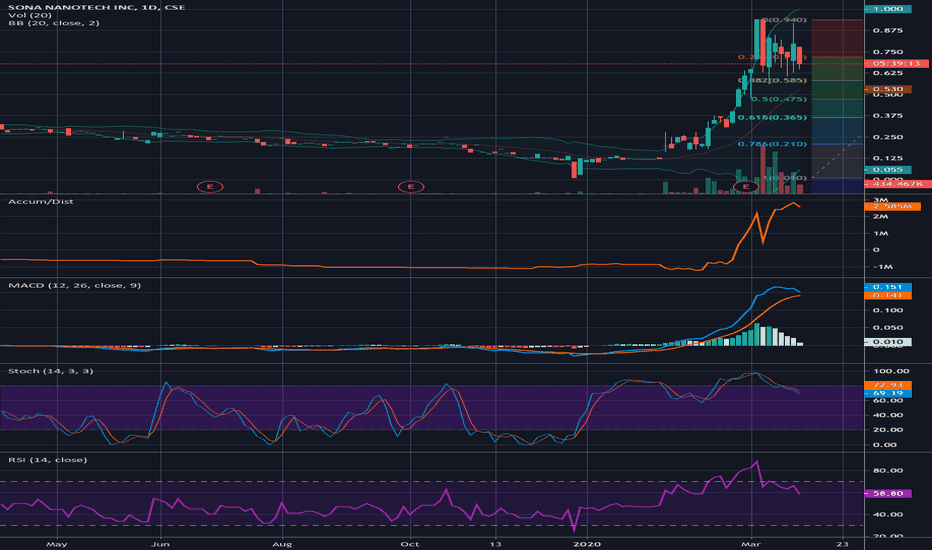
Task: Click the purple 58.80 RSI value label
Action: [887, 494]
